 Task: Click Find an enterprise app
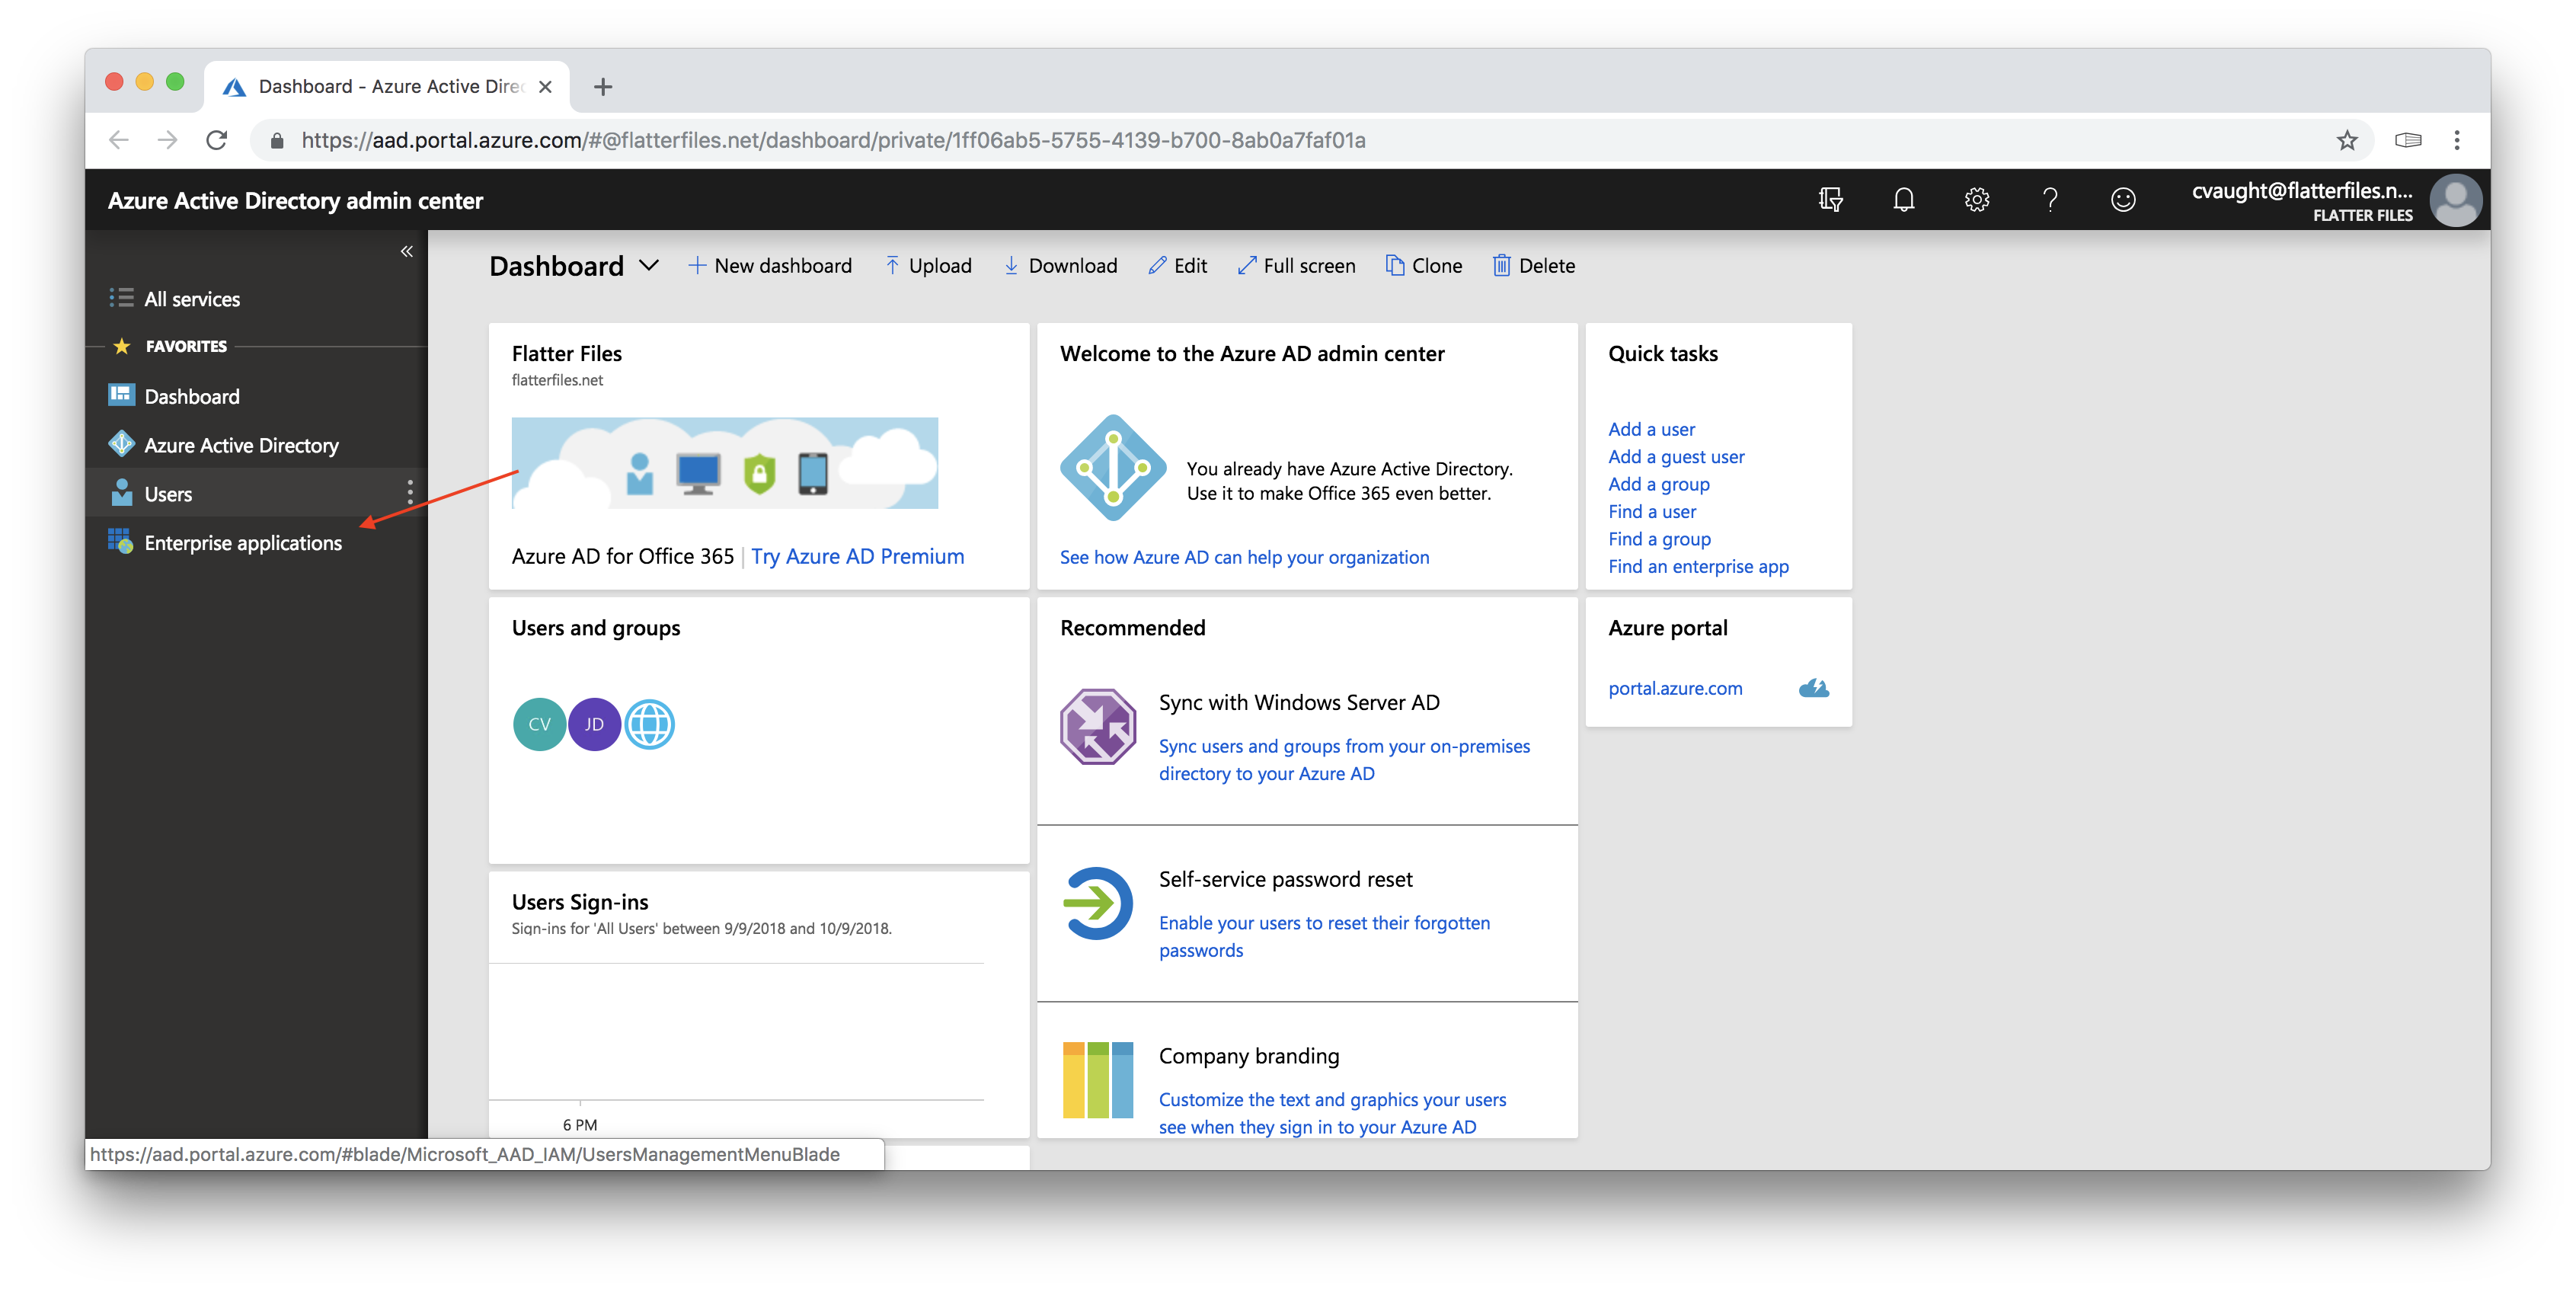[x=1698, y=566]
